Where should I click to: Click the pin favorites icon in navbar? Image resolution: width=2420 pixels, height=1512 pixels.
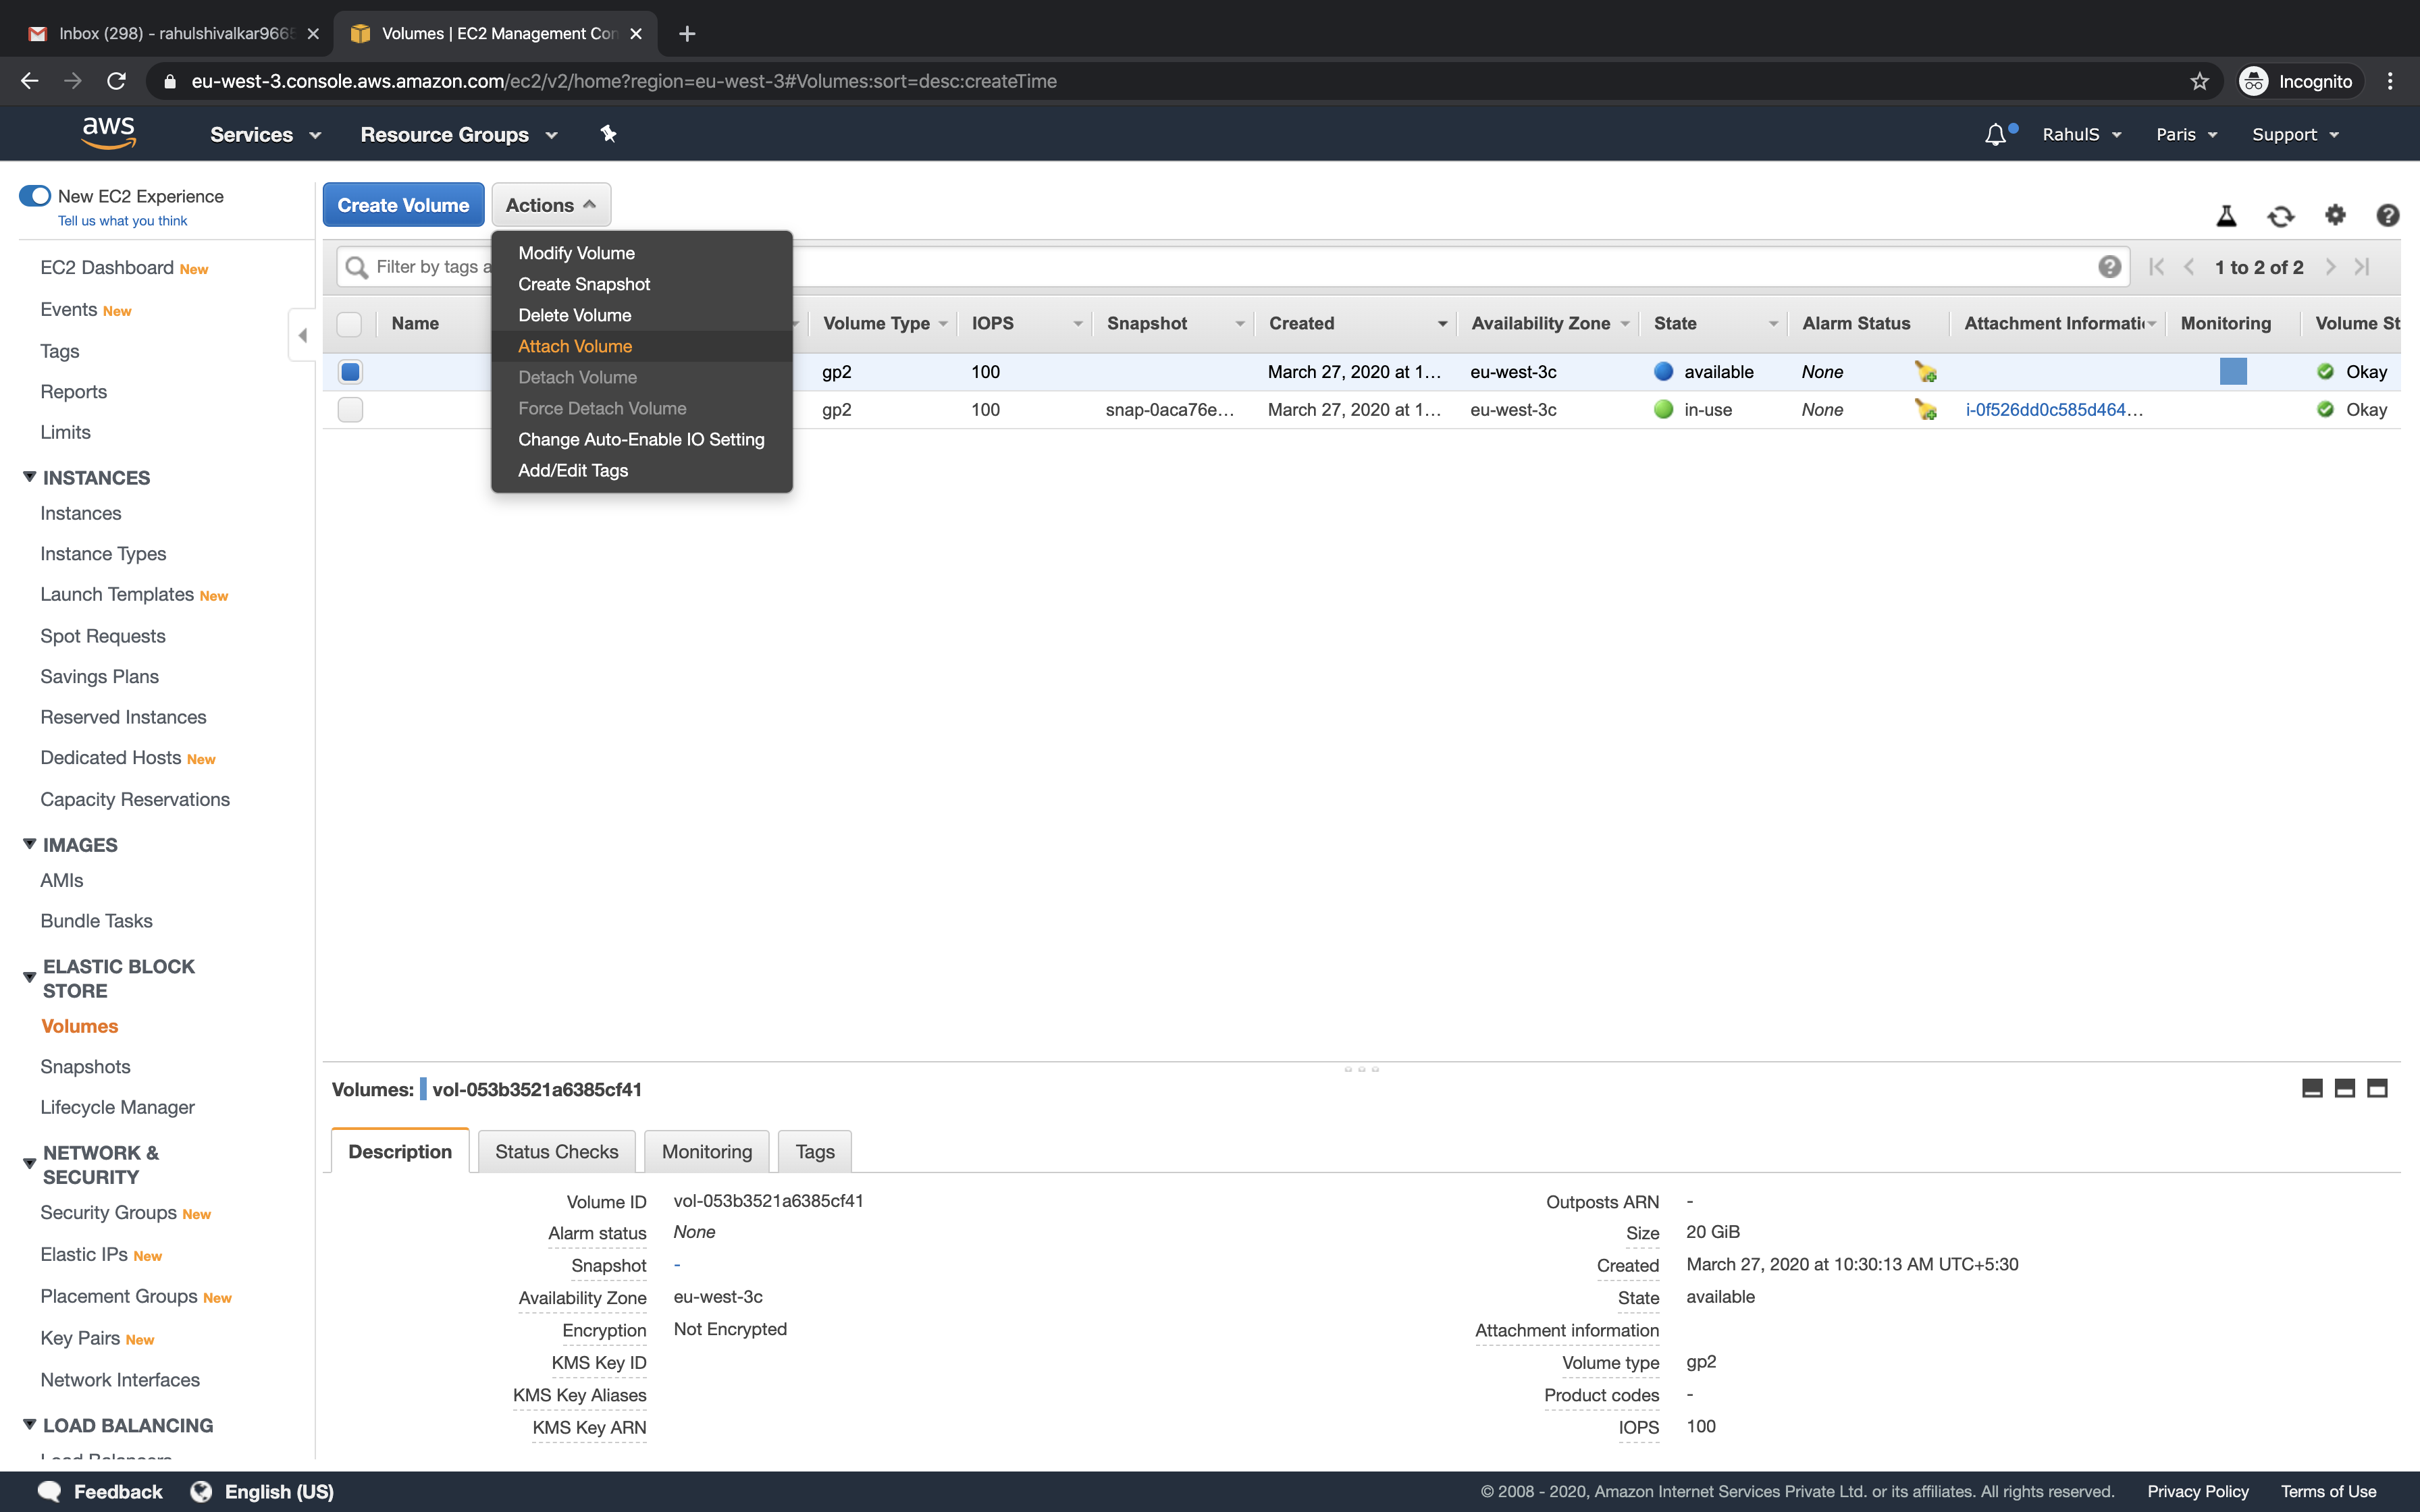(x=608, y=133)
